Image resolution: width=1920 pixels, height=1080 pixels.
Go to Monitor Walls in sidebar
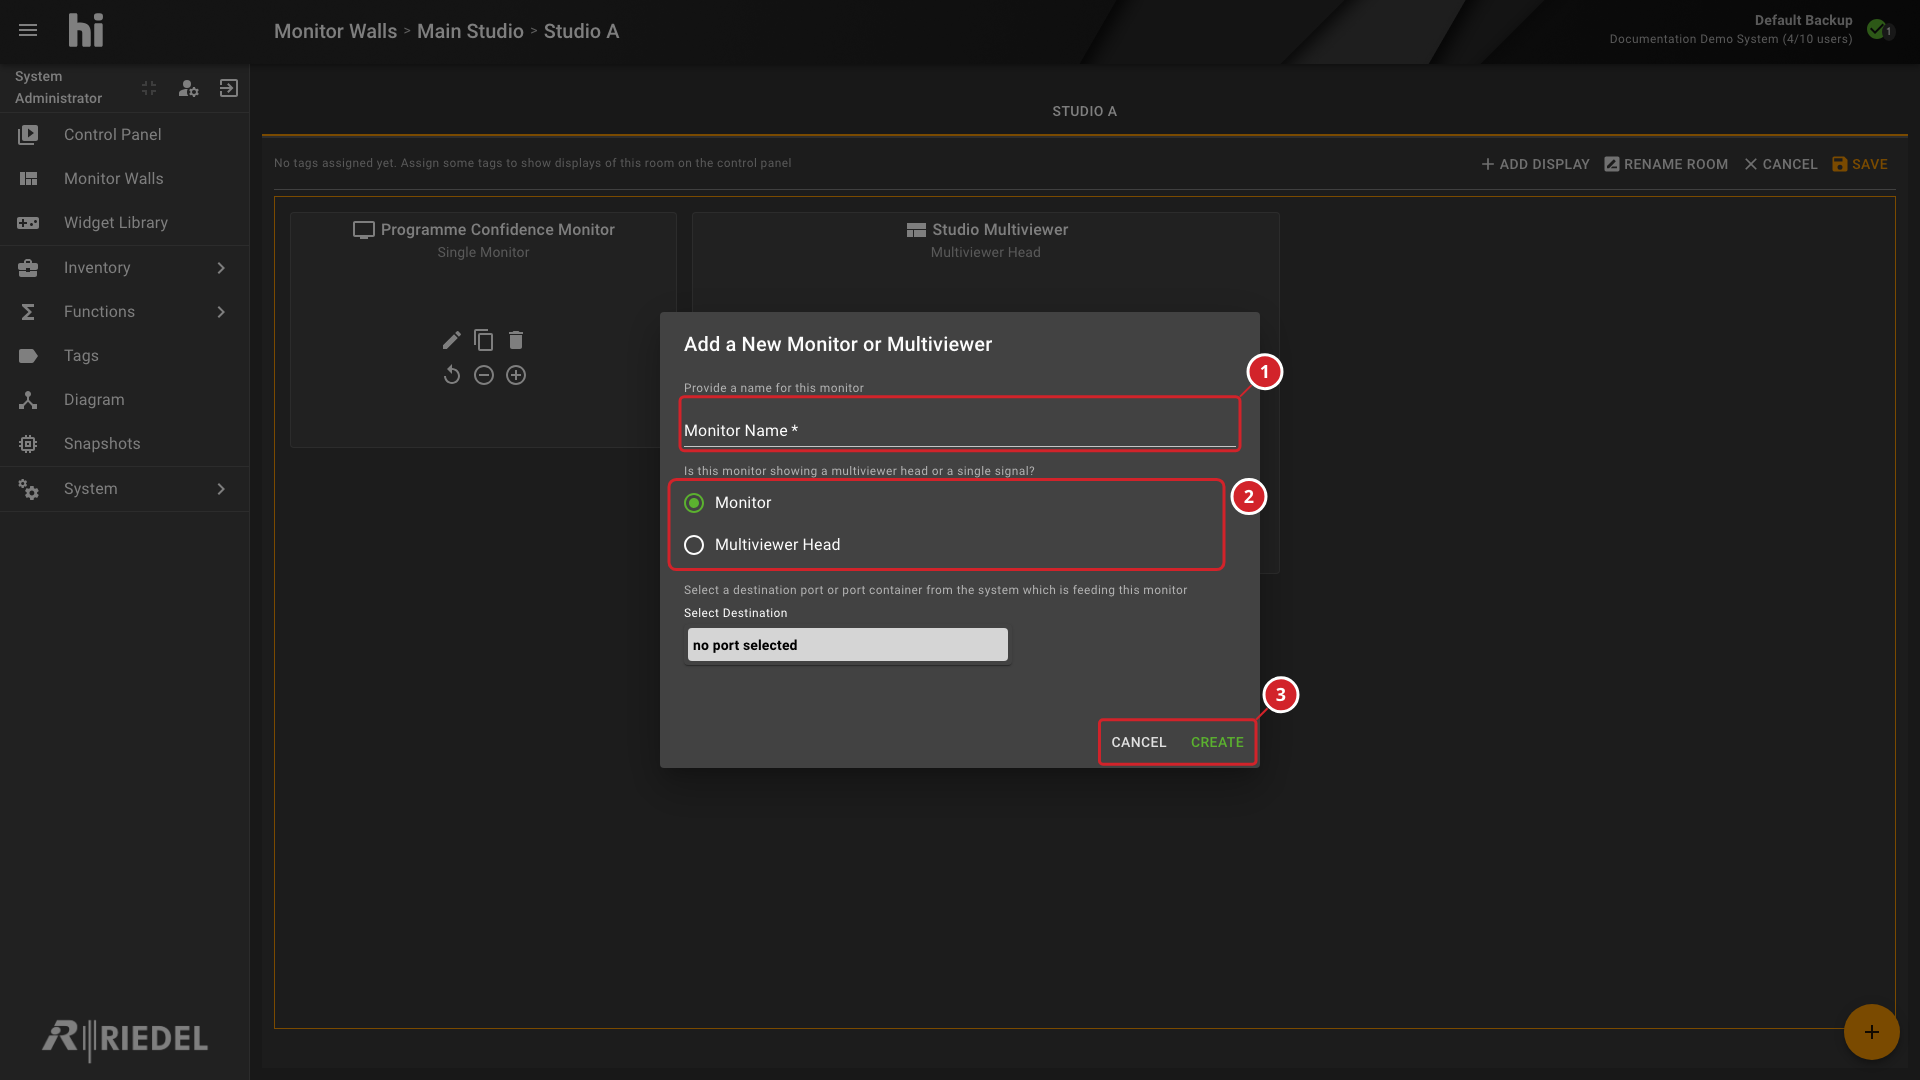[124, 179]
